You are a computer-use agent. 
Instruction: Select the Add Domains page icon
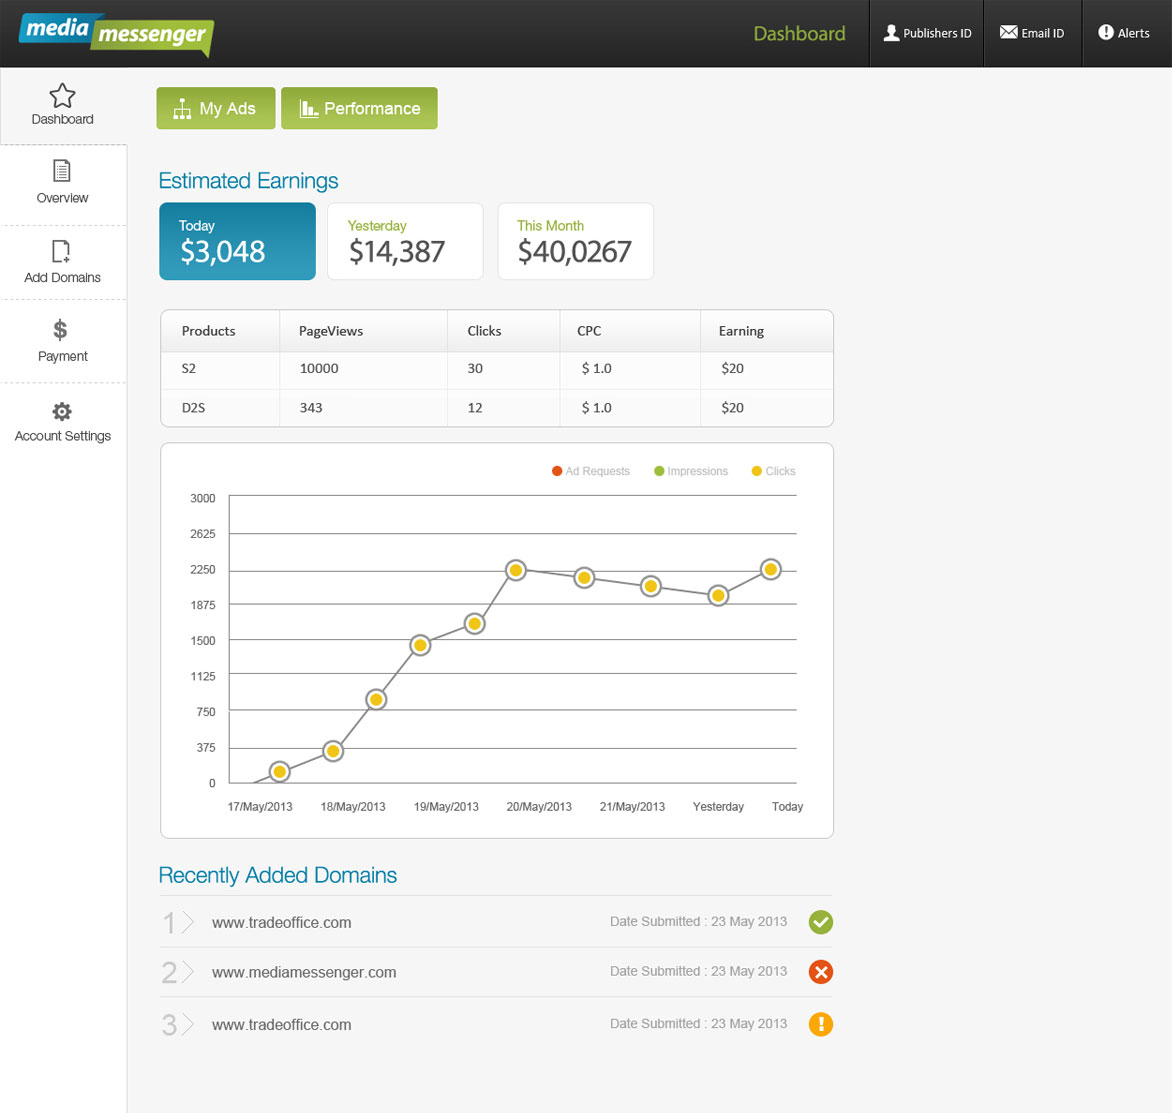61,251
